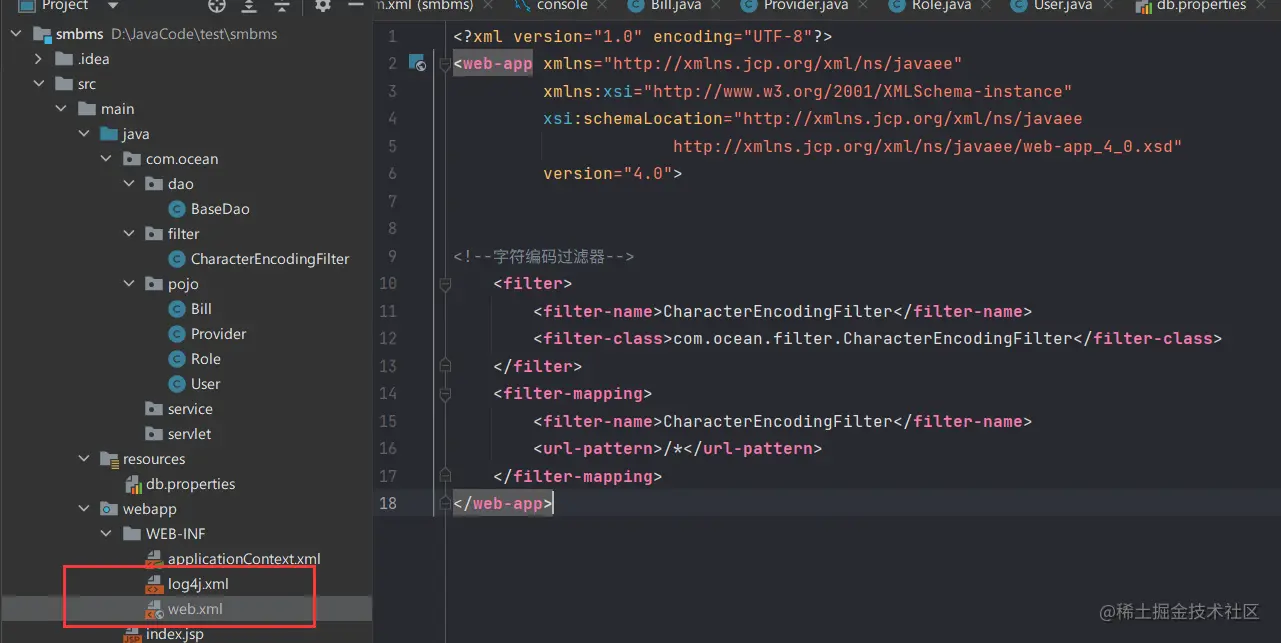
Task: Switch to the User.java tab
Action: (x=1061, y=6)
